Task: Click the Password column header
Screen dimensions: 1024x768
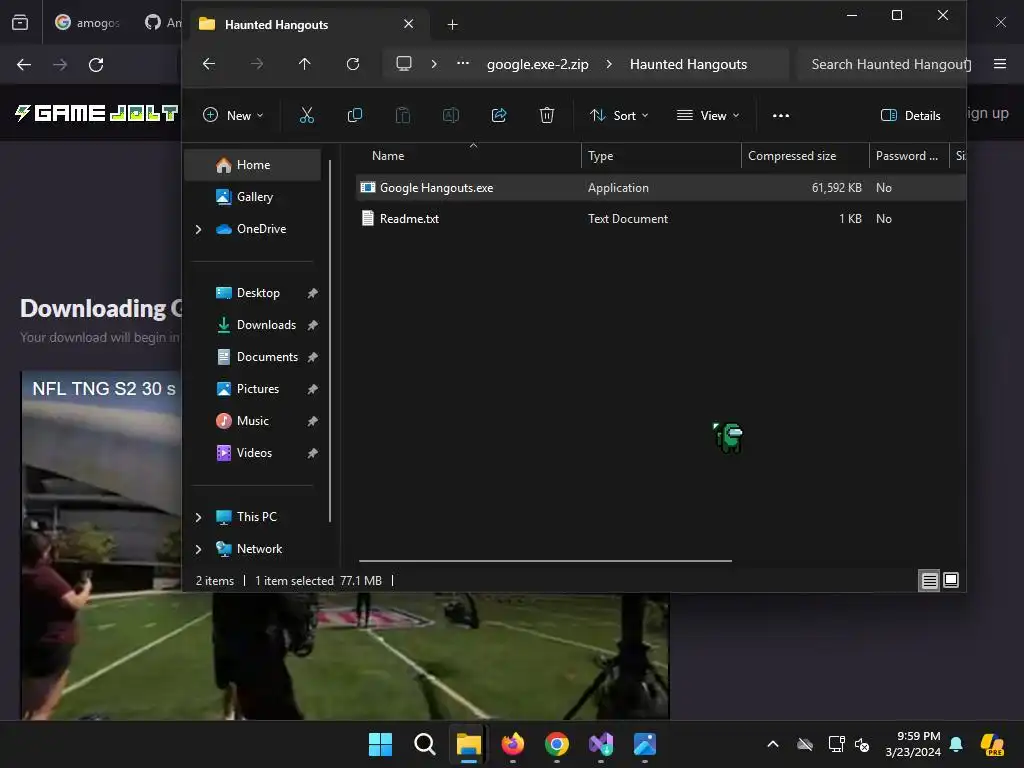Action: [x=908, y=156]
